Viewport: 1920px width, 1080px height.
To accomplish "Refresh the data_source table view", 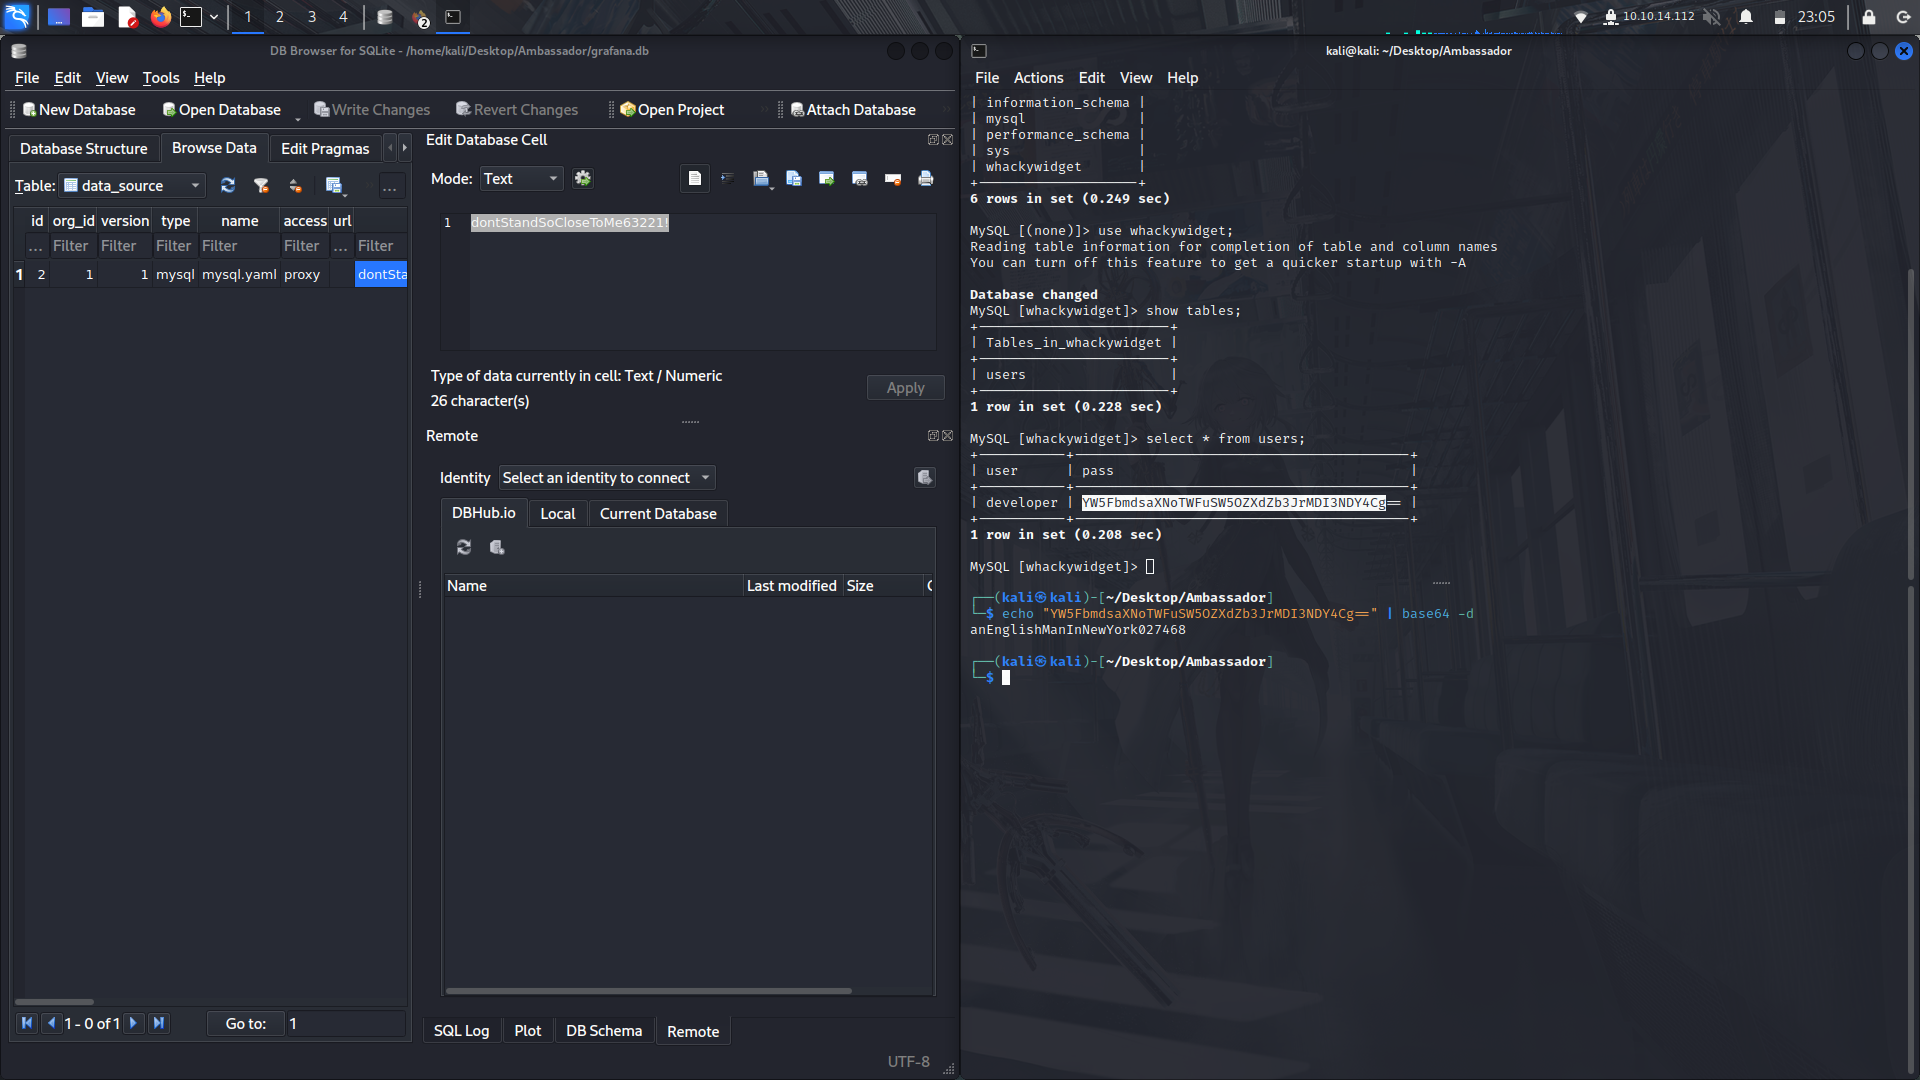I will click(228, 185).
